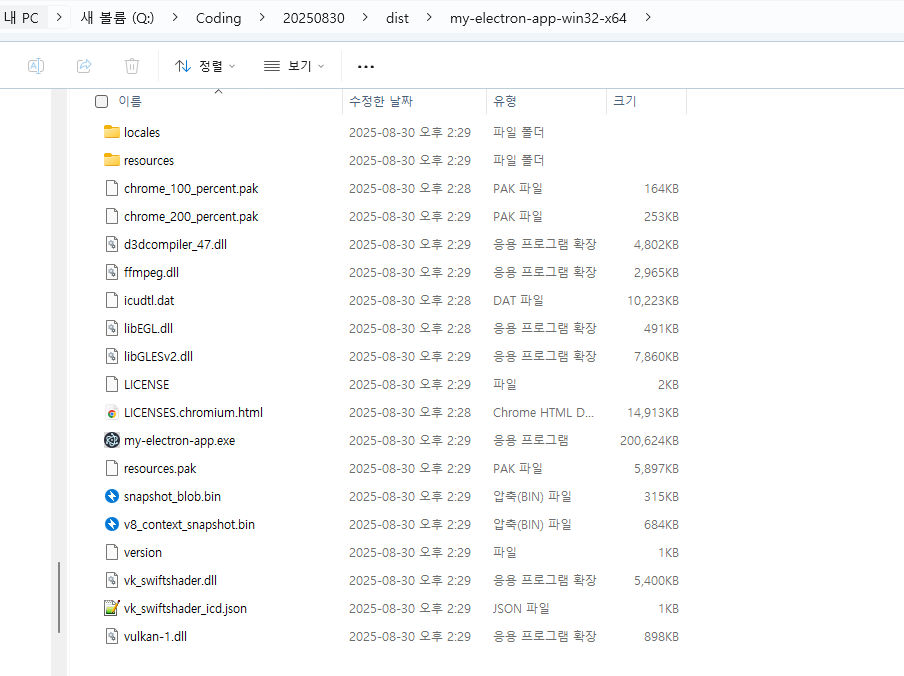Image resolution: width=904 pixels, height=676 pixels.
Task: Click the vk_swiftshader_icd.json file icon
Action: 112,608
